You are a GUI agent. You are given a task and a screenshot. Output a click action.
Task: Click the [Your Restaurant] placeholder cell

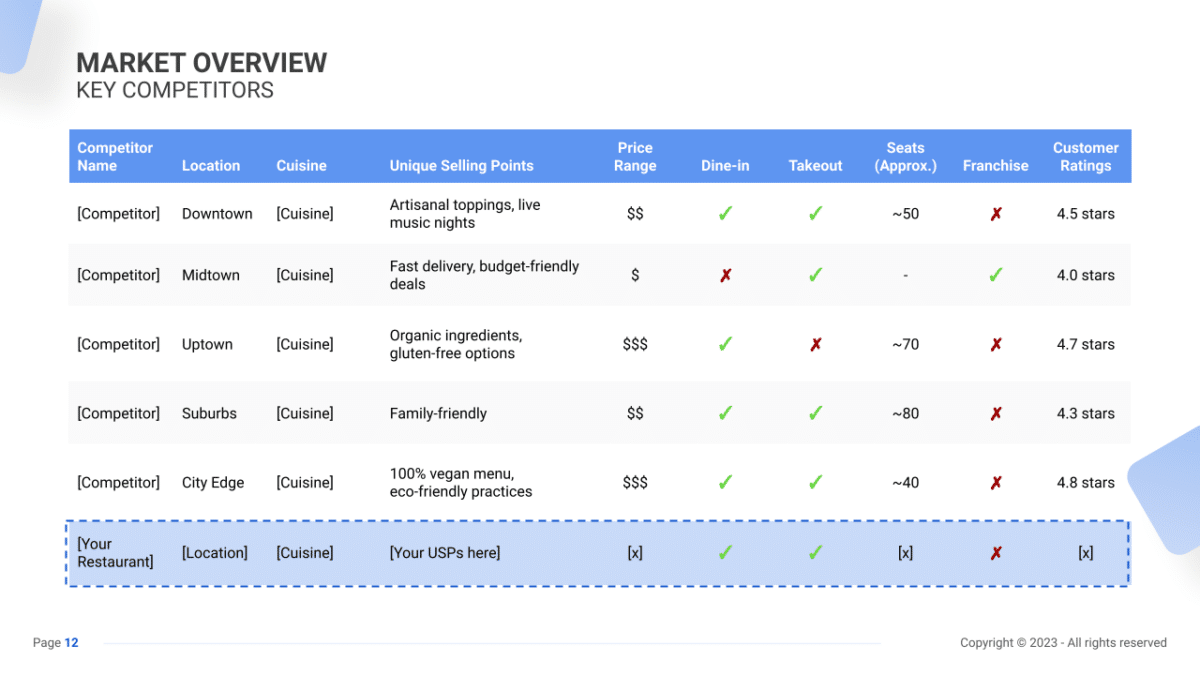[114, 552]
